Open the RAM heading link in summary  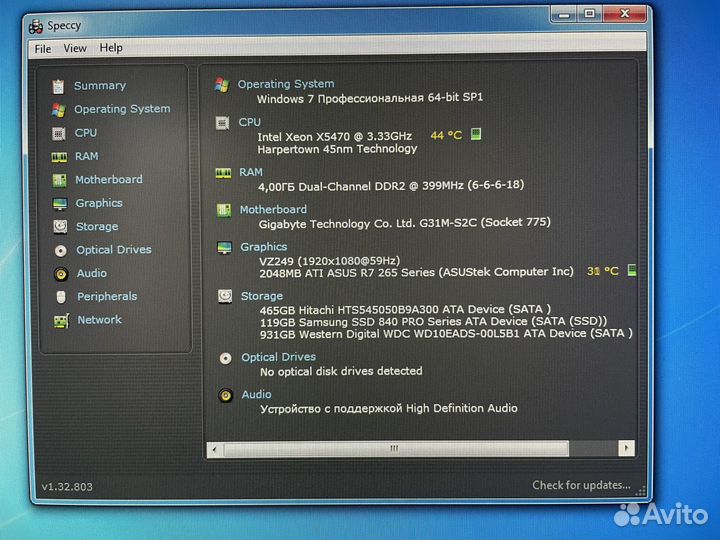point(251,172)
